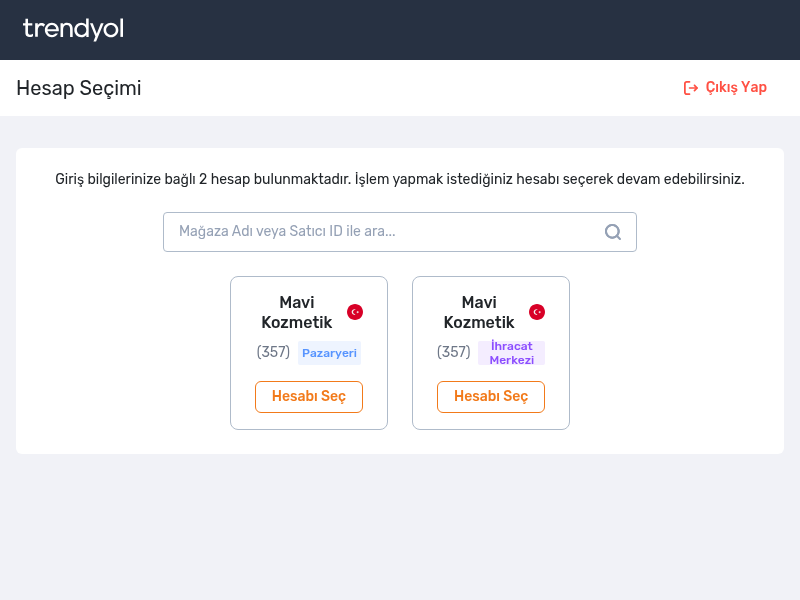Click Mavi Kozmetik title on İhracat Merkezi card
800x600 pixels.
tap(479, 312)
